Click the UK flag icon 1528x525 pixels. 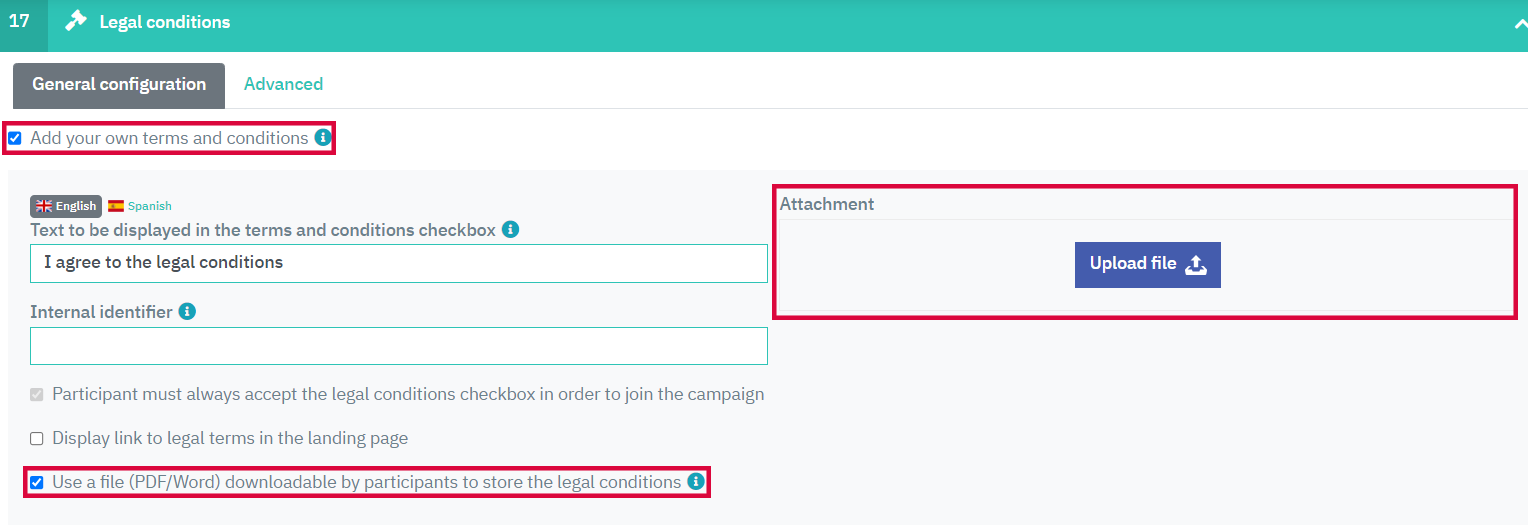coord(43,206)
